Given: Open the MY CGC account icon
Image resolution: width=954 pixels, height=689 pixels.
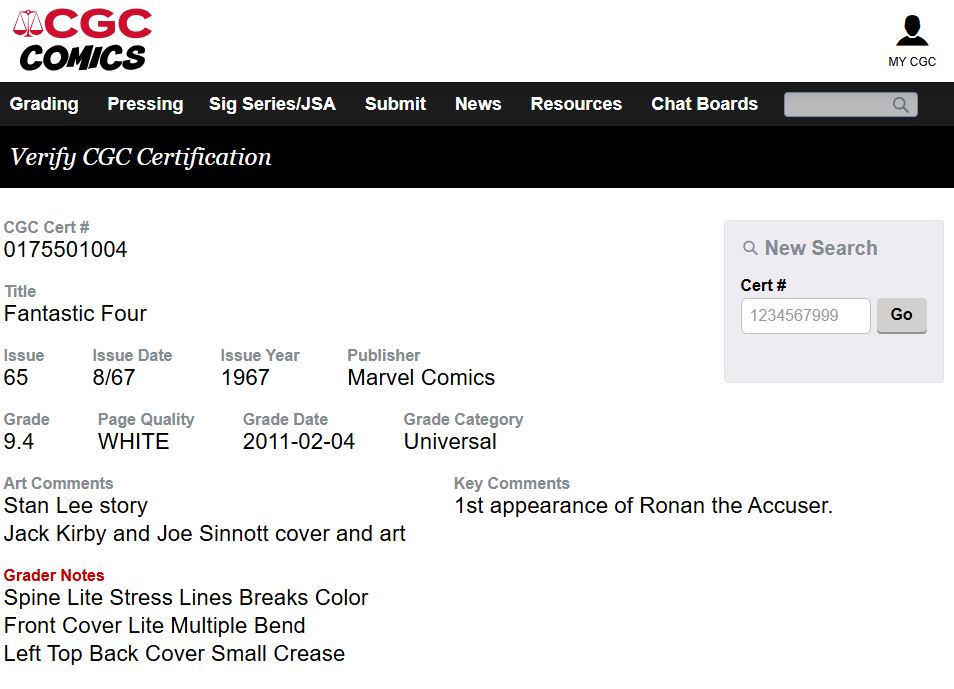Looking at the screenshot, I should [911, 30].
